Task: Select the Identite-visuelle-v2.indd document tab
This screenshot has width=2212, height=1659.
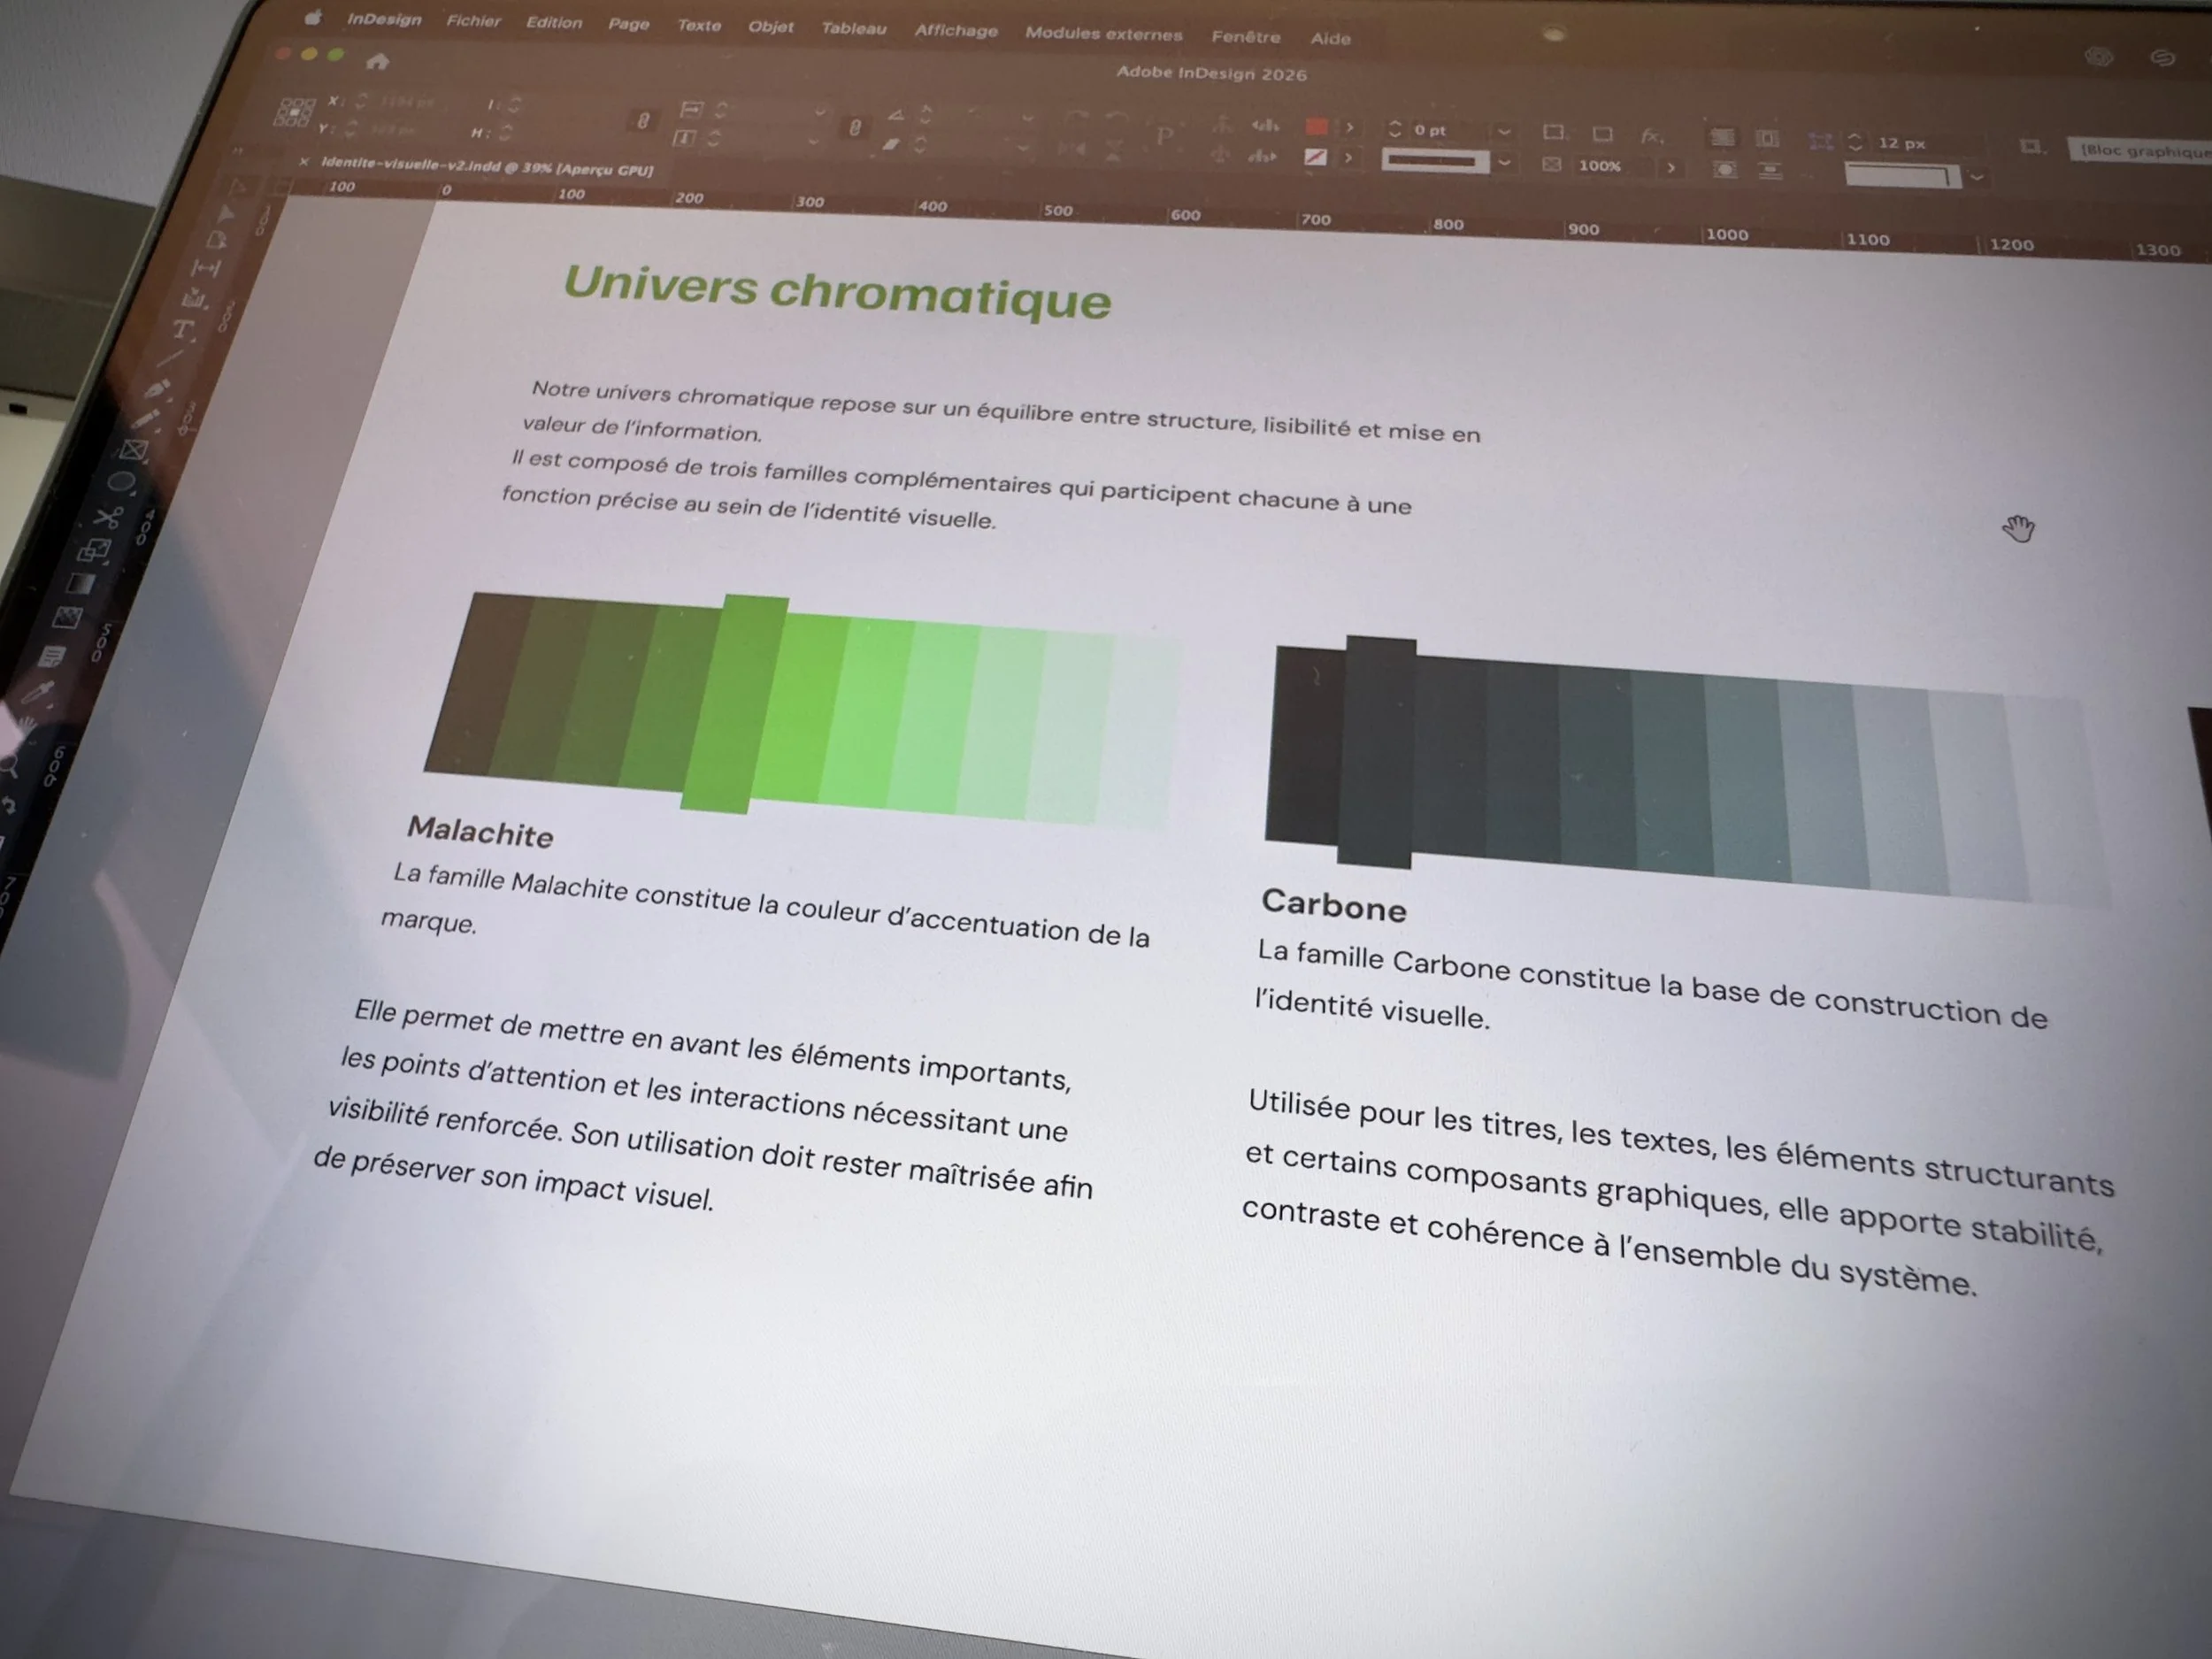Action: tap(487, 167)
